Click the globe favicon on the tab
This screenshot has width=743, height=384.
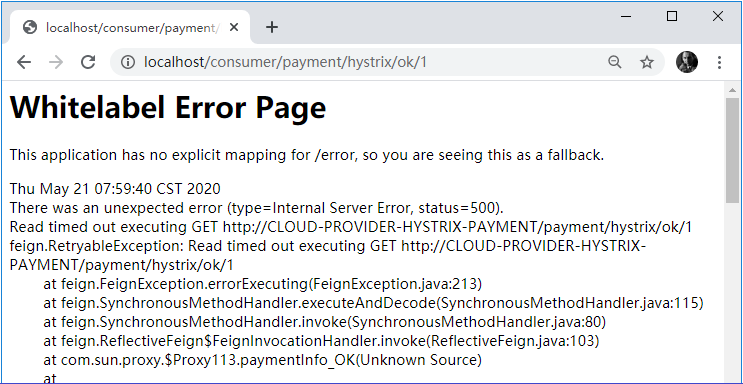click(30, 27)
